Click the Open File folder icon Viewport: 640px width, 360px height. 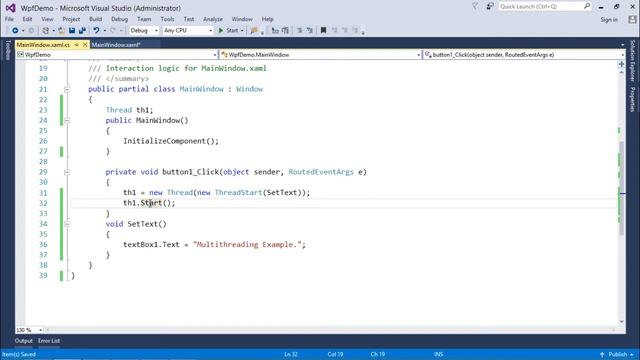pyautogui.click(x=62, y=31)
